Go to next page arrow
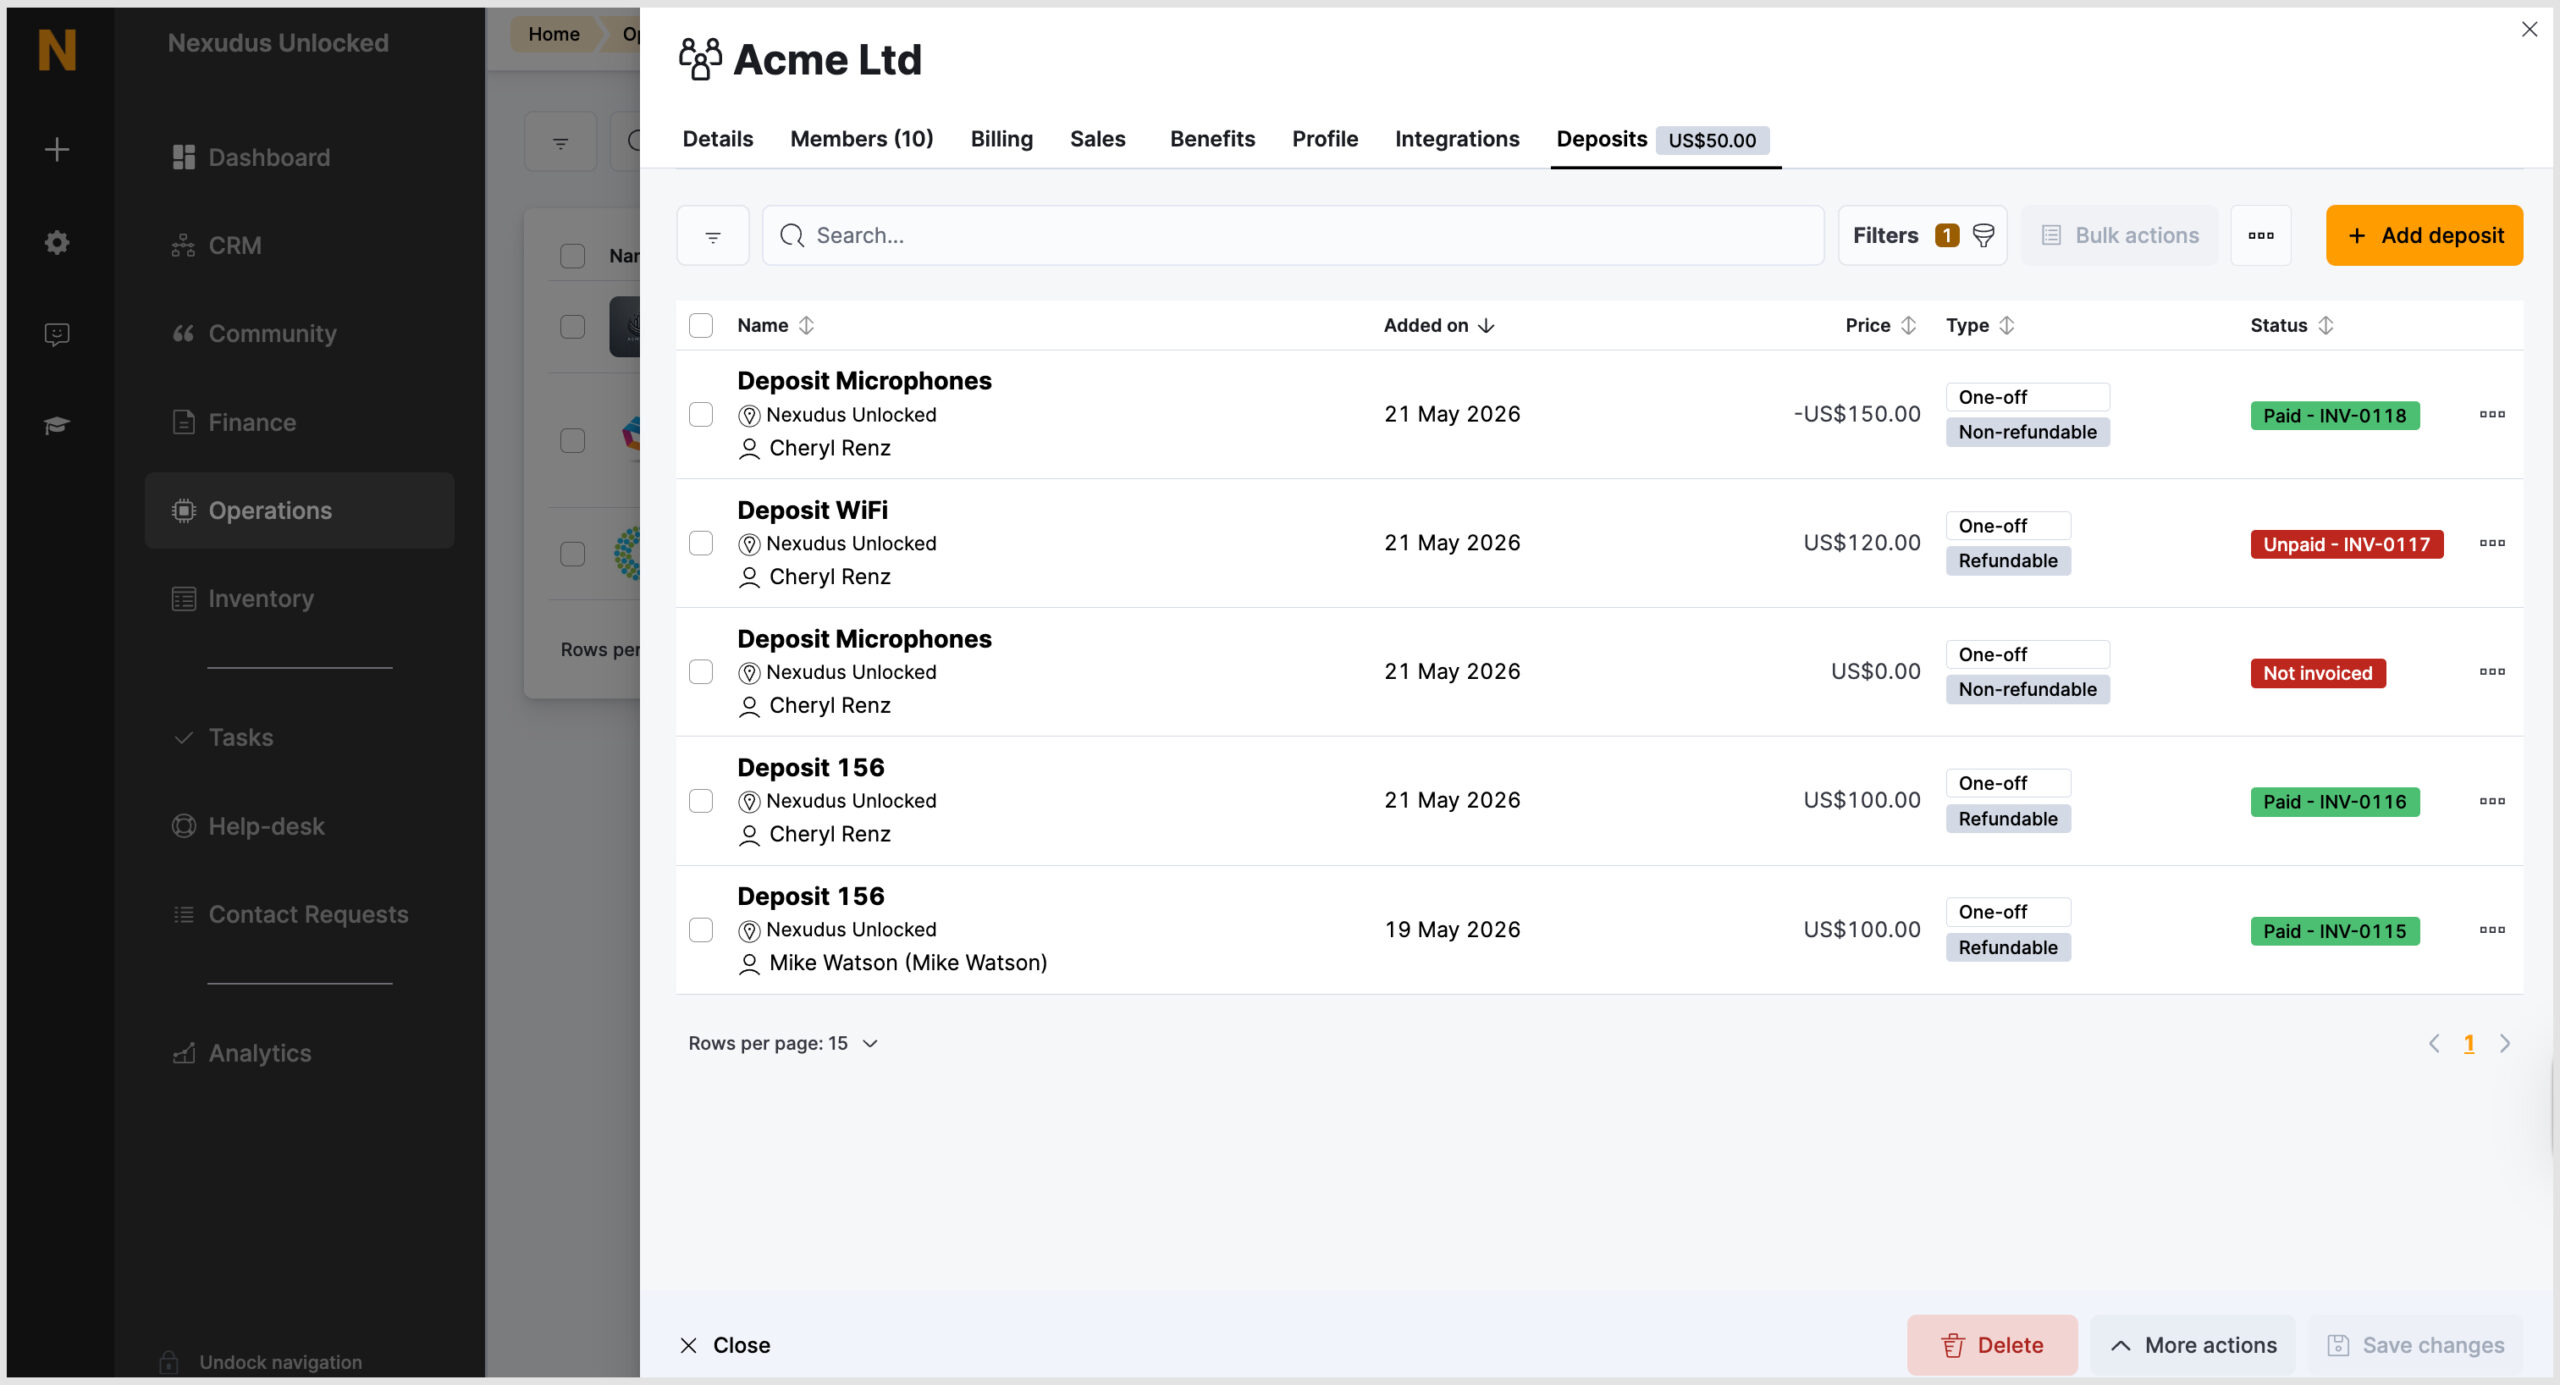This screenshot has height=1385, width=2560. pos(2505,1043)
